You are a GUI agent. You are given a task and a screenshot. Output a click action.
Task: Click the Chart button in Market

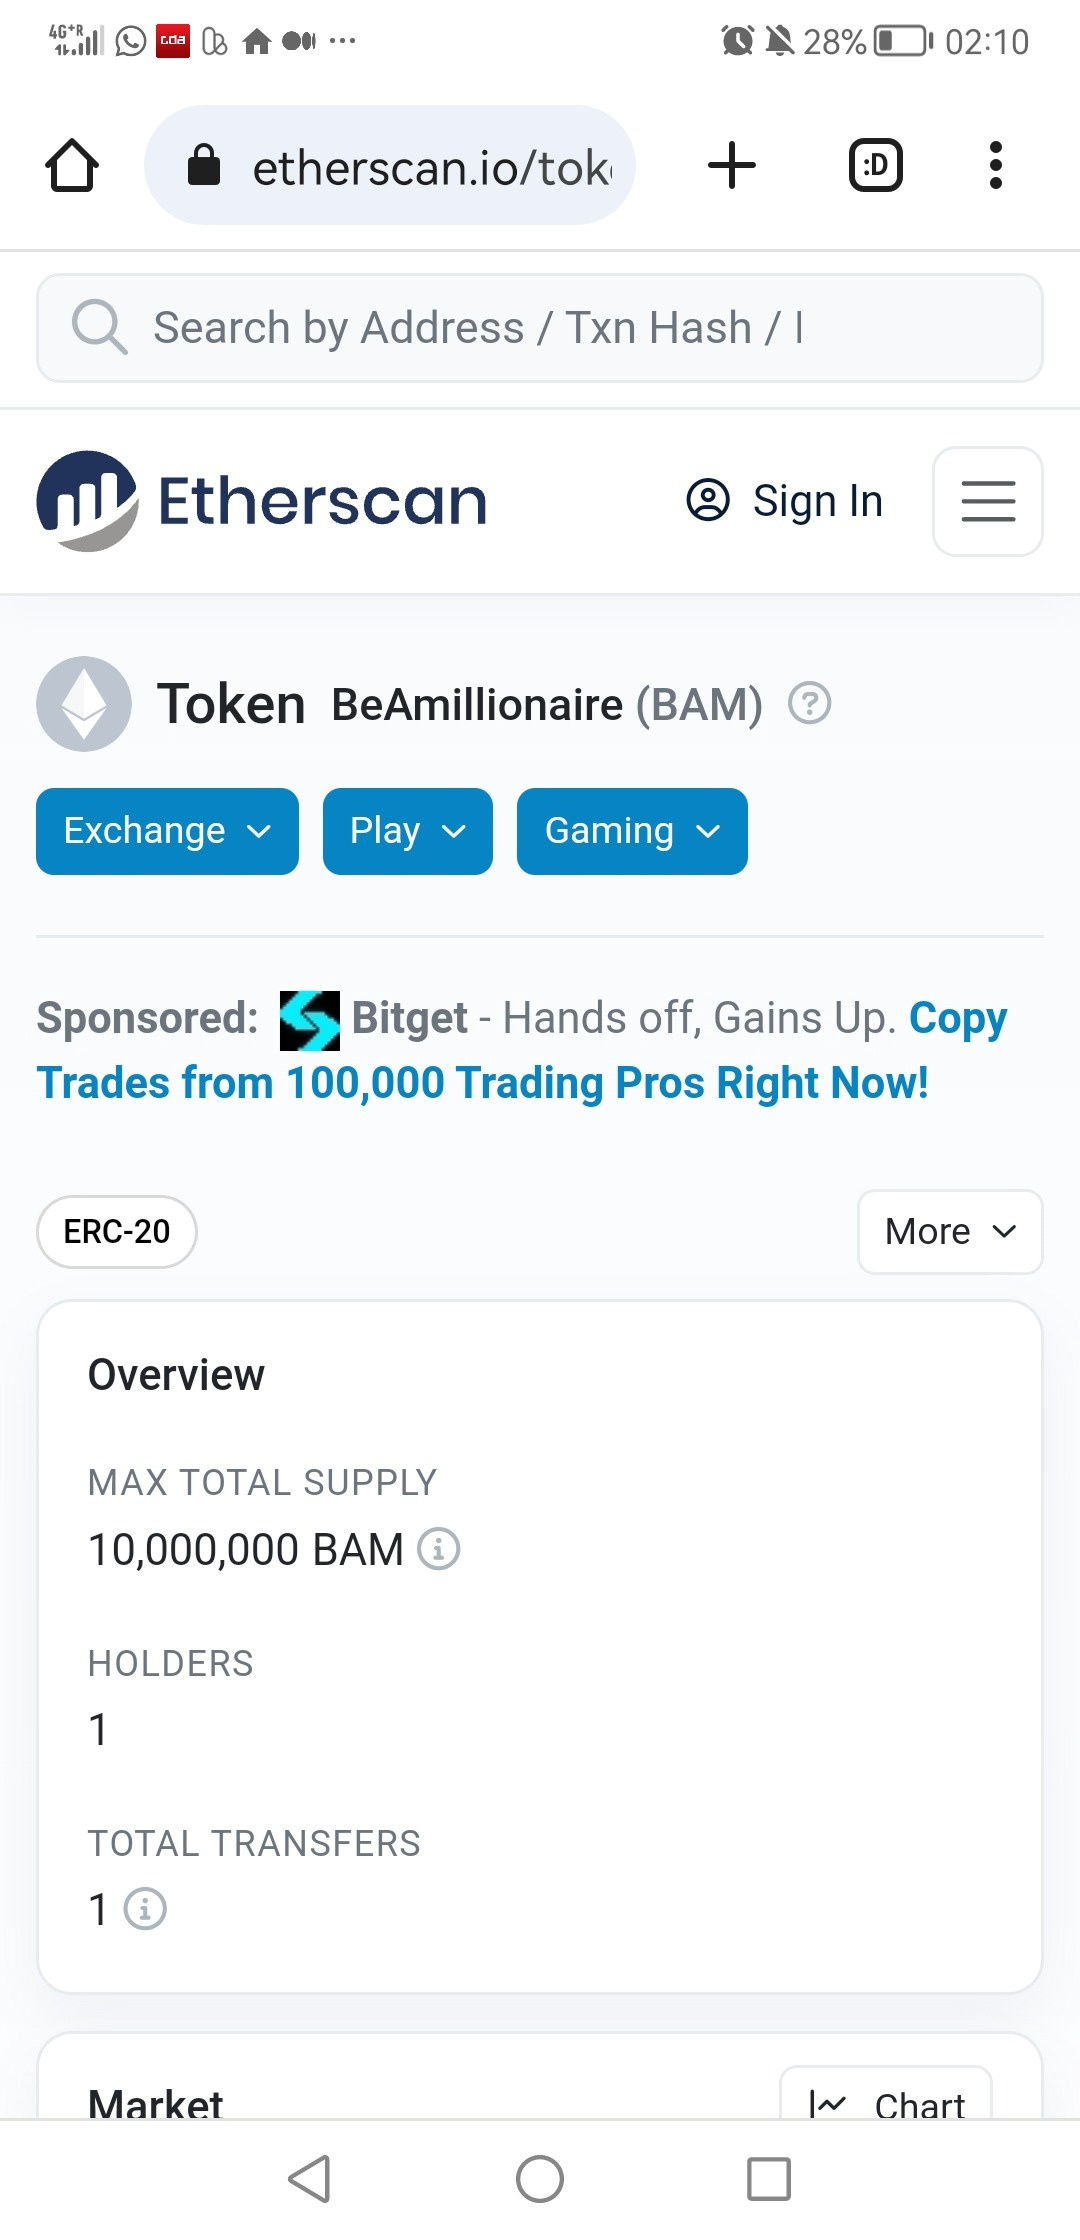(886, 2098)
